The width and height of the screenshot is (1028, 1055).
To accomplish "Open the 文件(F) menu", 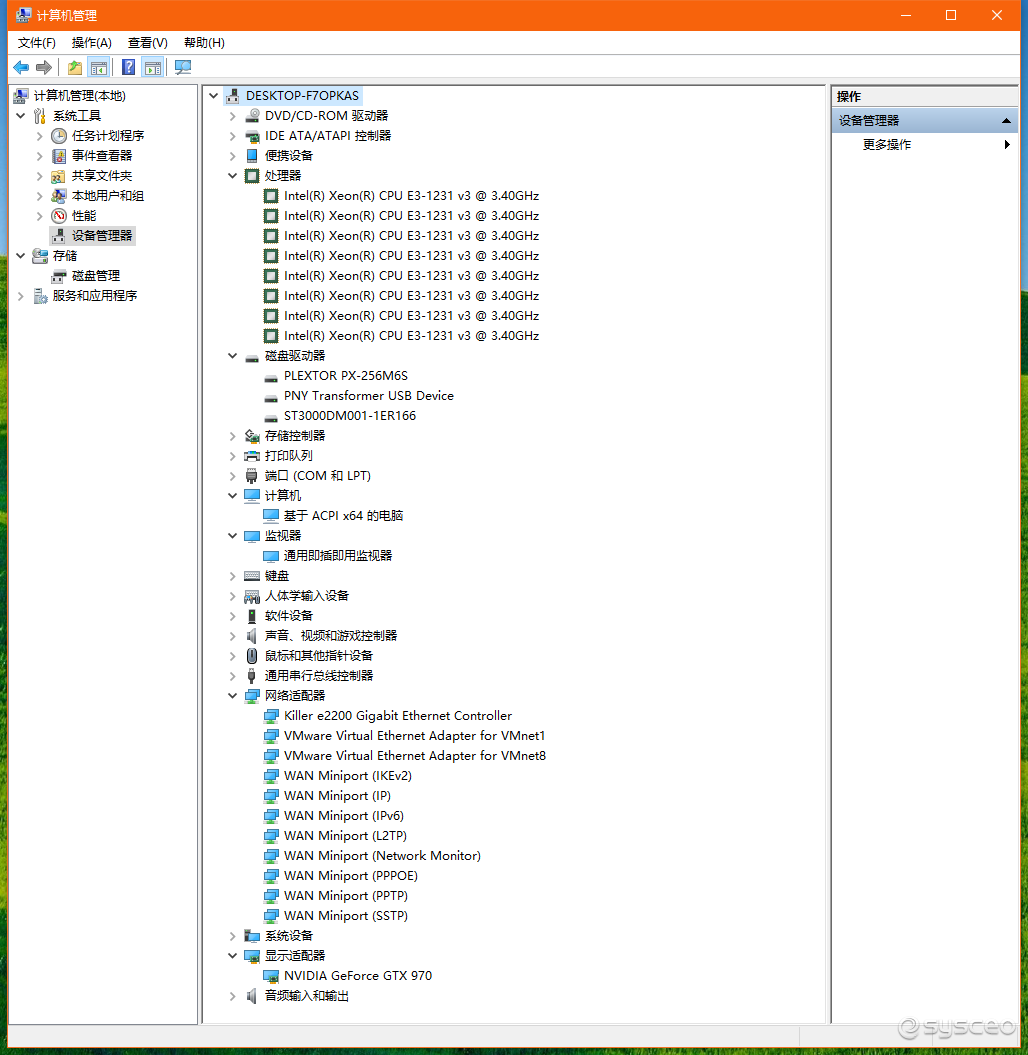I will tap(36, 42).
